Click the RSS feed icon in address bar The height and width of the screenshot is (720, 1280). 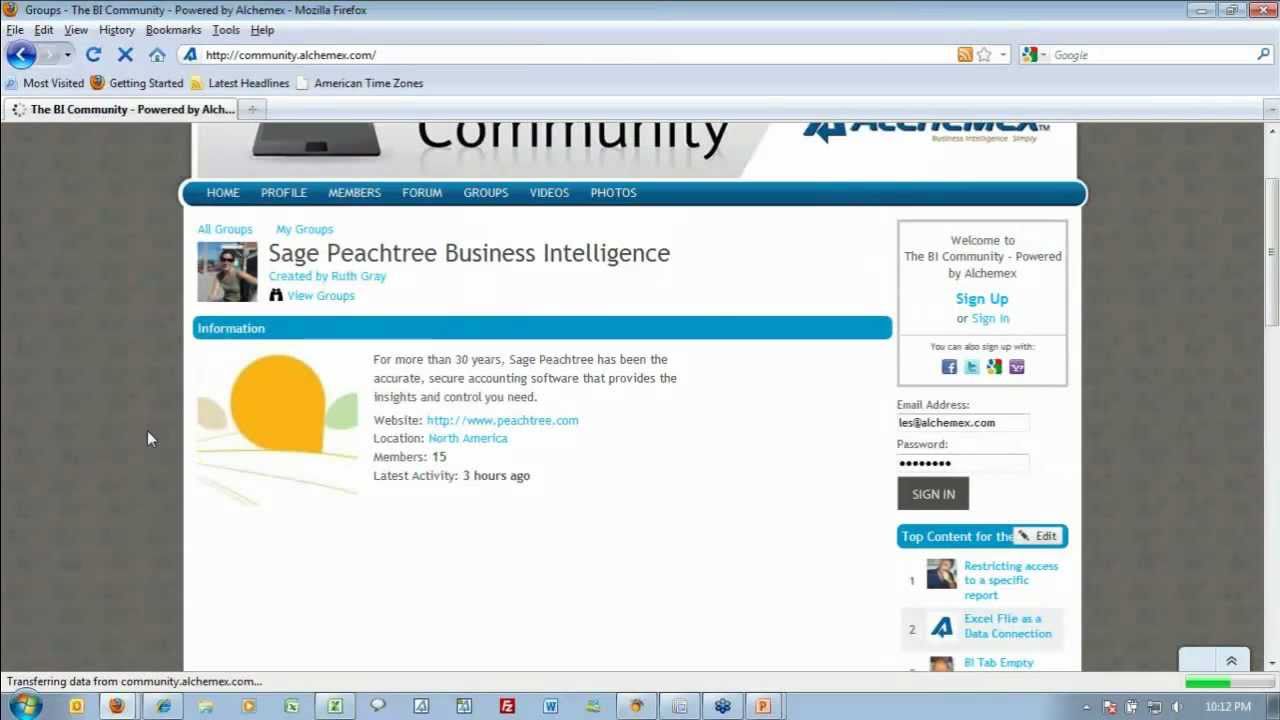[x=965, y=55]
